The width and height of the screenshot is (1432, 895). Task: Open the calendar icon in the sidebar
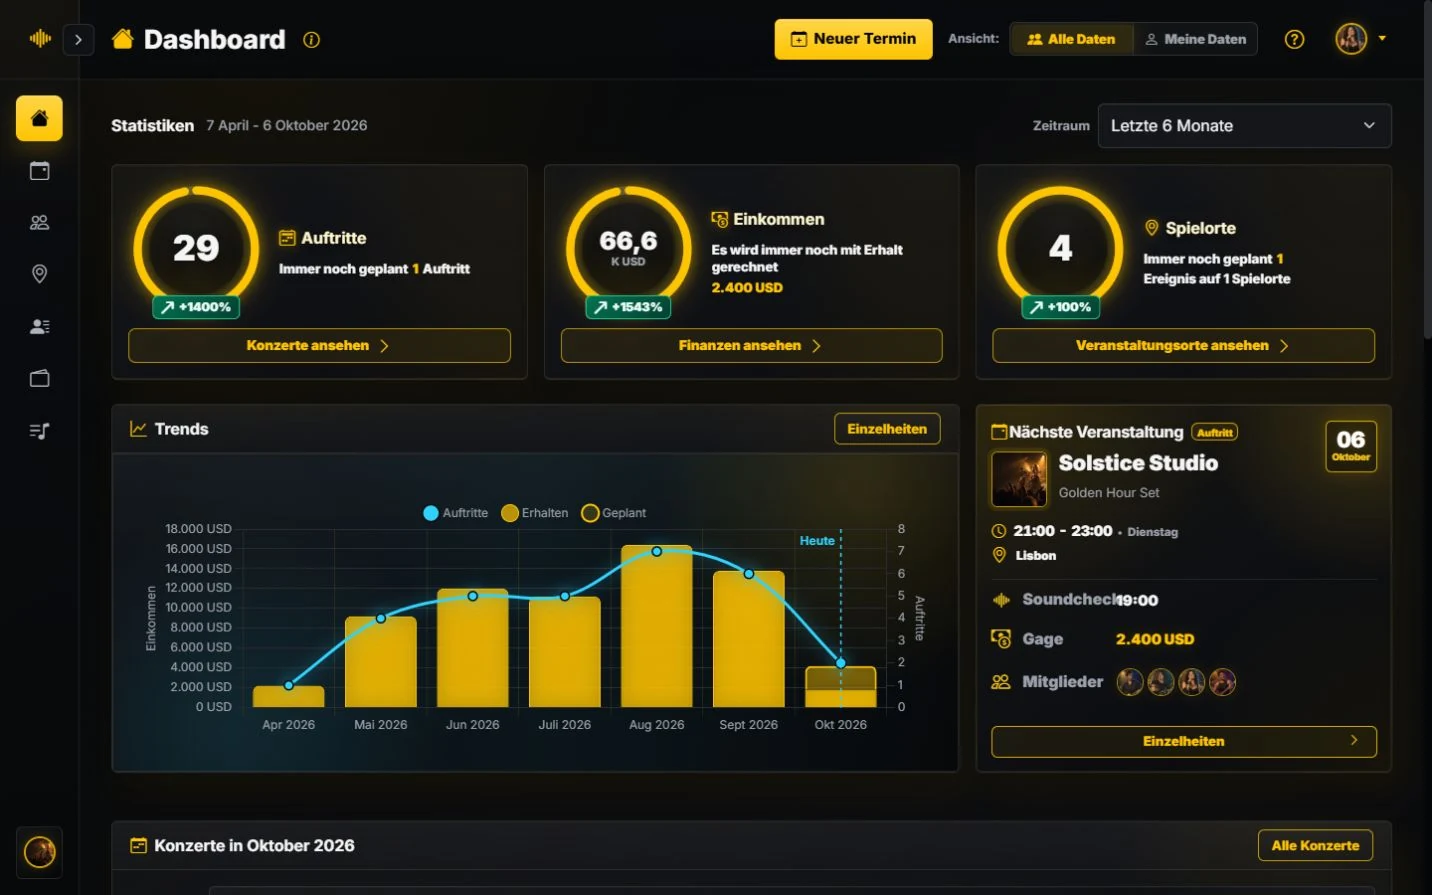click(39, 171)
